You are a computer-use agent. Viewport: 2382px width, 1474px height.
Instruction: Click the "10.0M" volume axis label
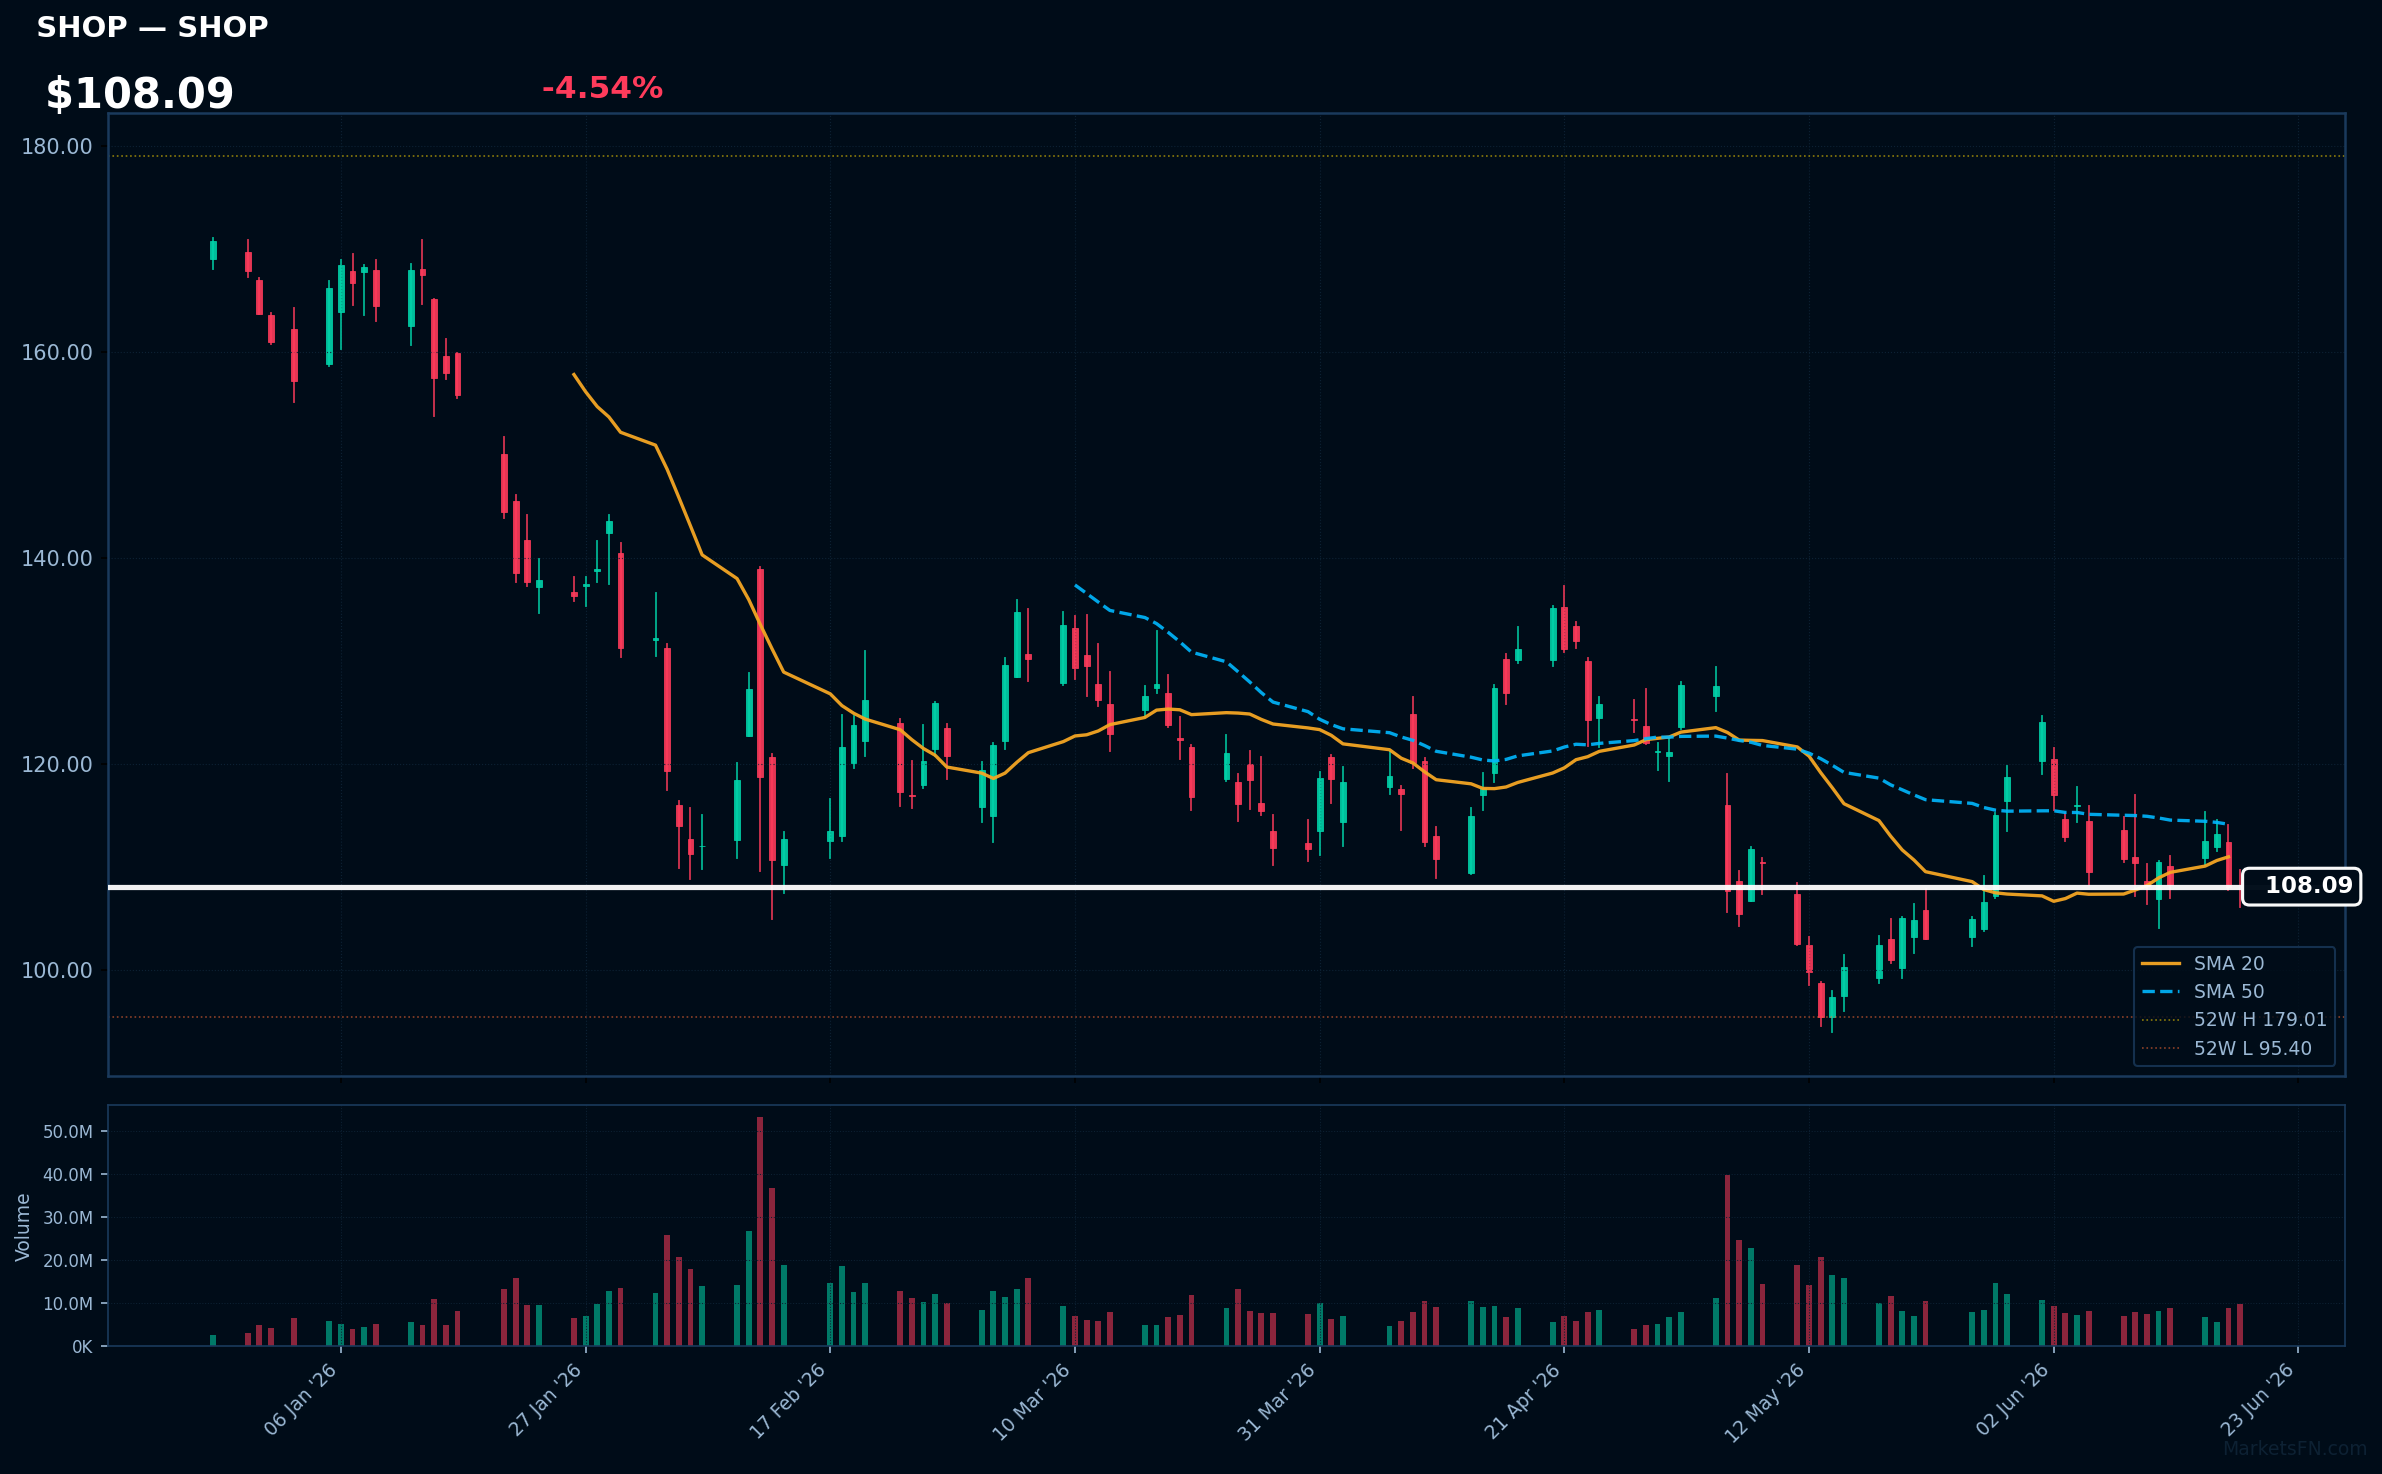[68, 1304]
